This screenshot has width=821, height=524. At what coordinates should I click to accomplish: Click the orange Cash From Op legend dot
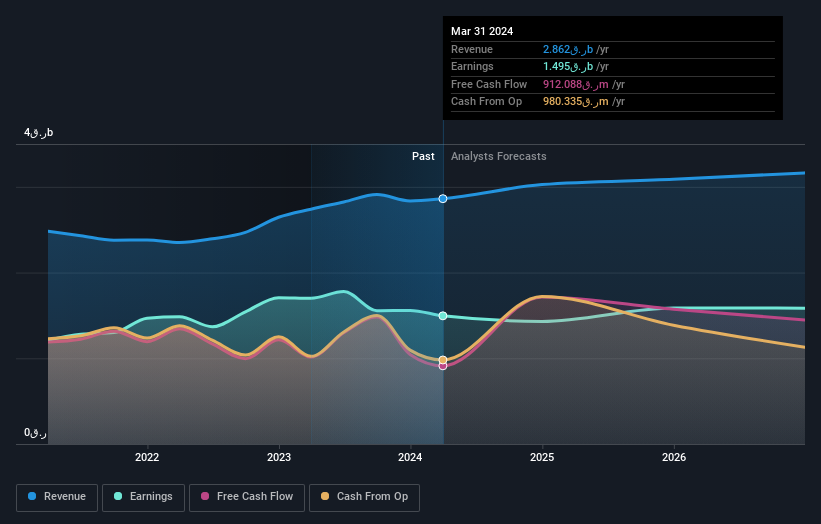[x=325, y=496]
